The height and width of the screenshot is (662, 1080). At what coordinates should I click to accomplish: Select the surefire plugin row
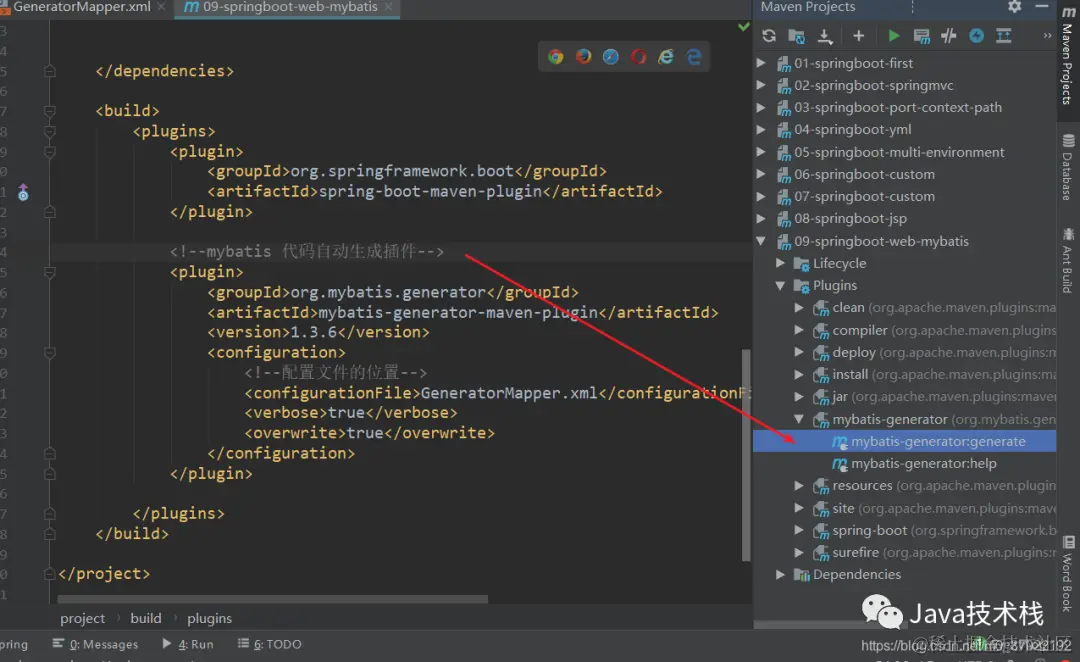904,552
